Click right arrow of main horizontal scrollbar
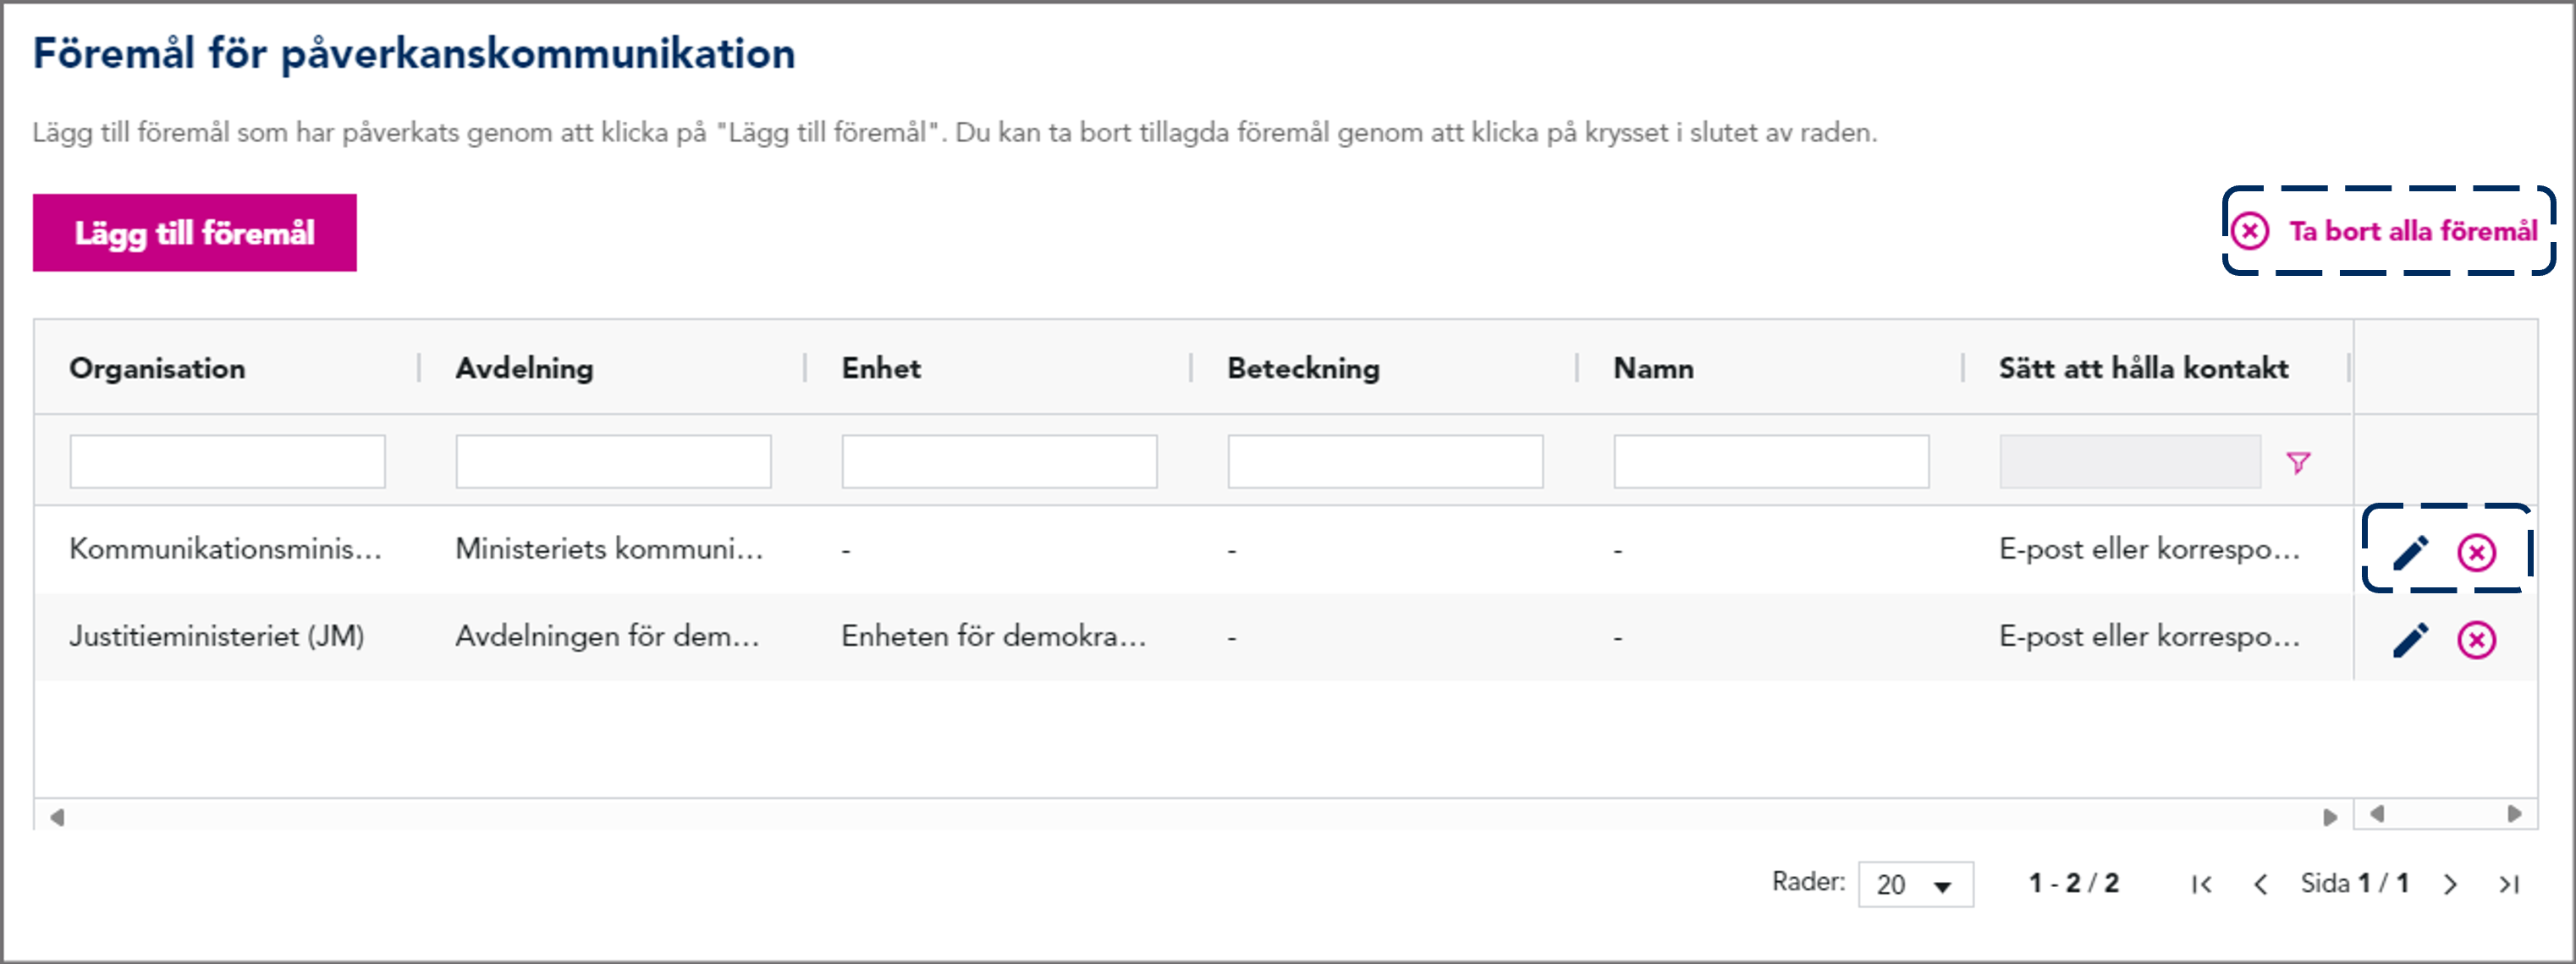This screenshot has height=964, width=2576. pos(2330,817)
